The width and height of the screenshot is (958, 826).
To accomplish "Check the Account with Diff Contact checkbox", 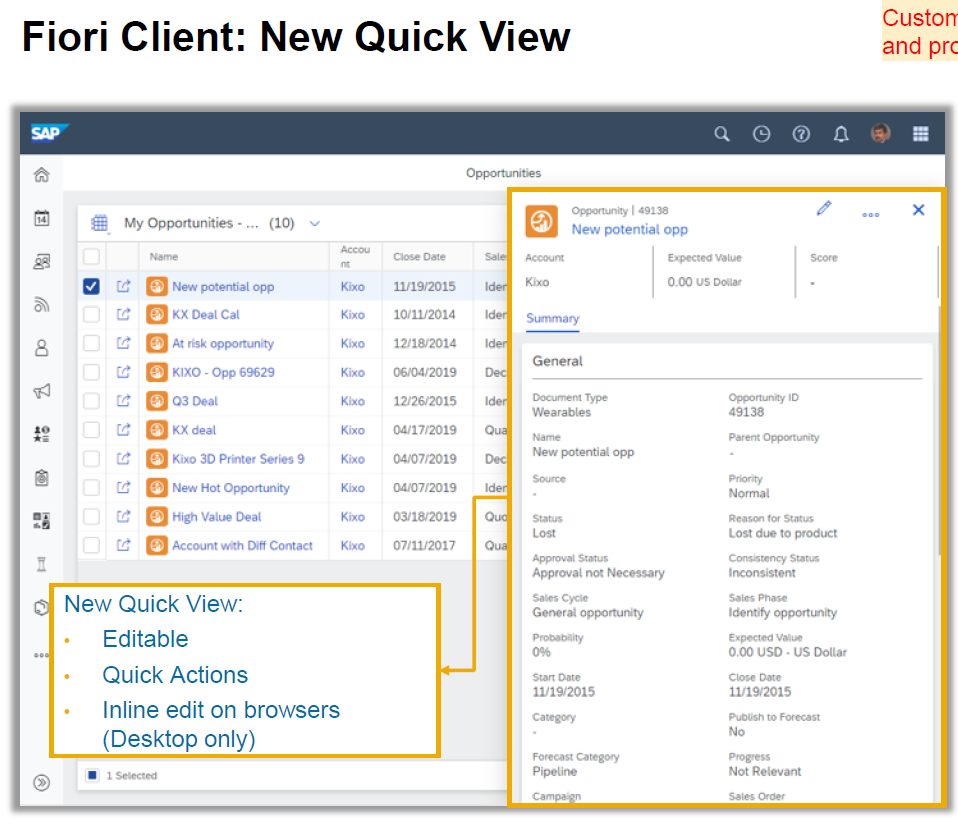I will [92, 545].
